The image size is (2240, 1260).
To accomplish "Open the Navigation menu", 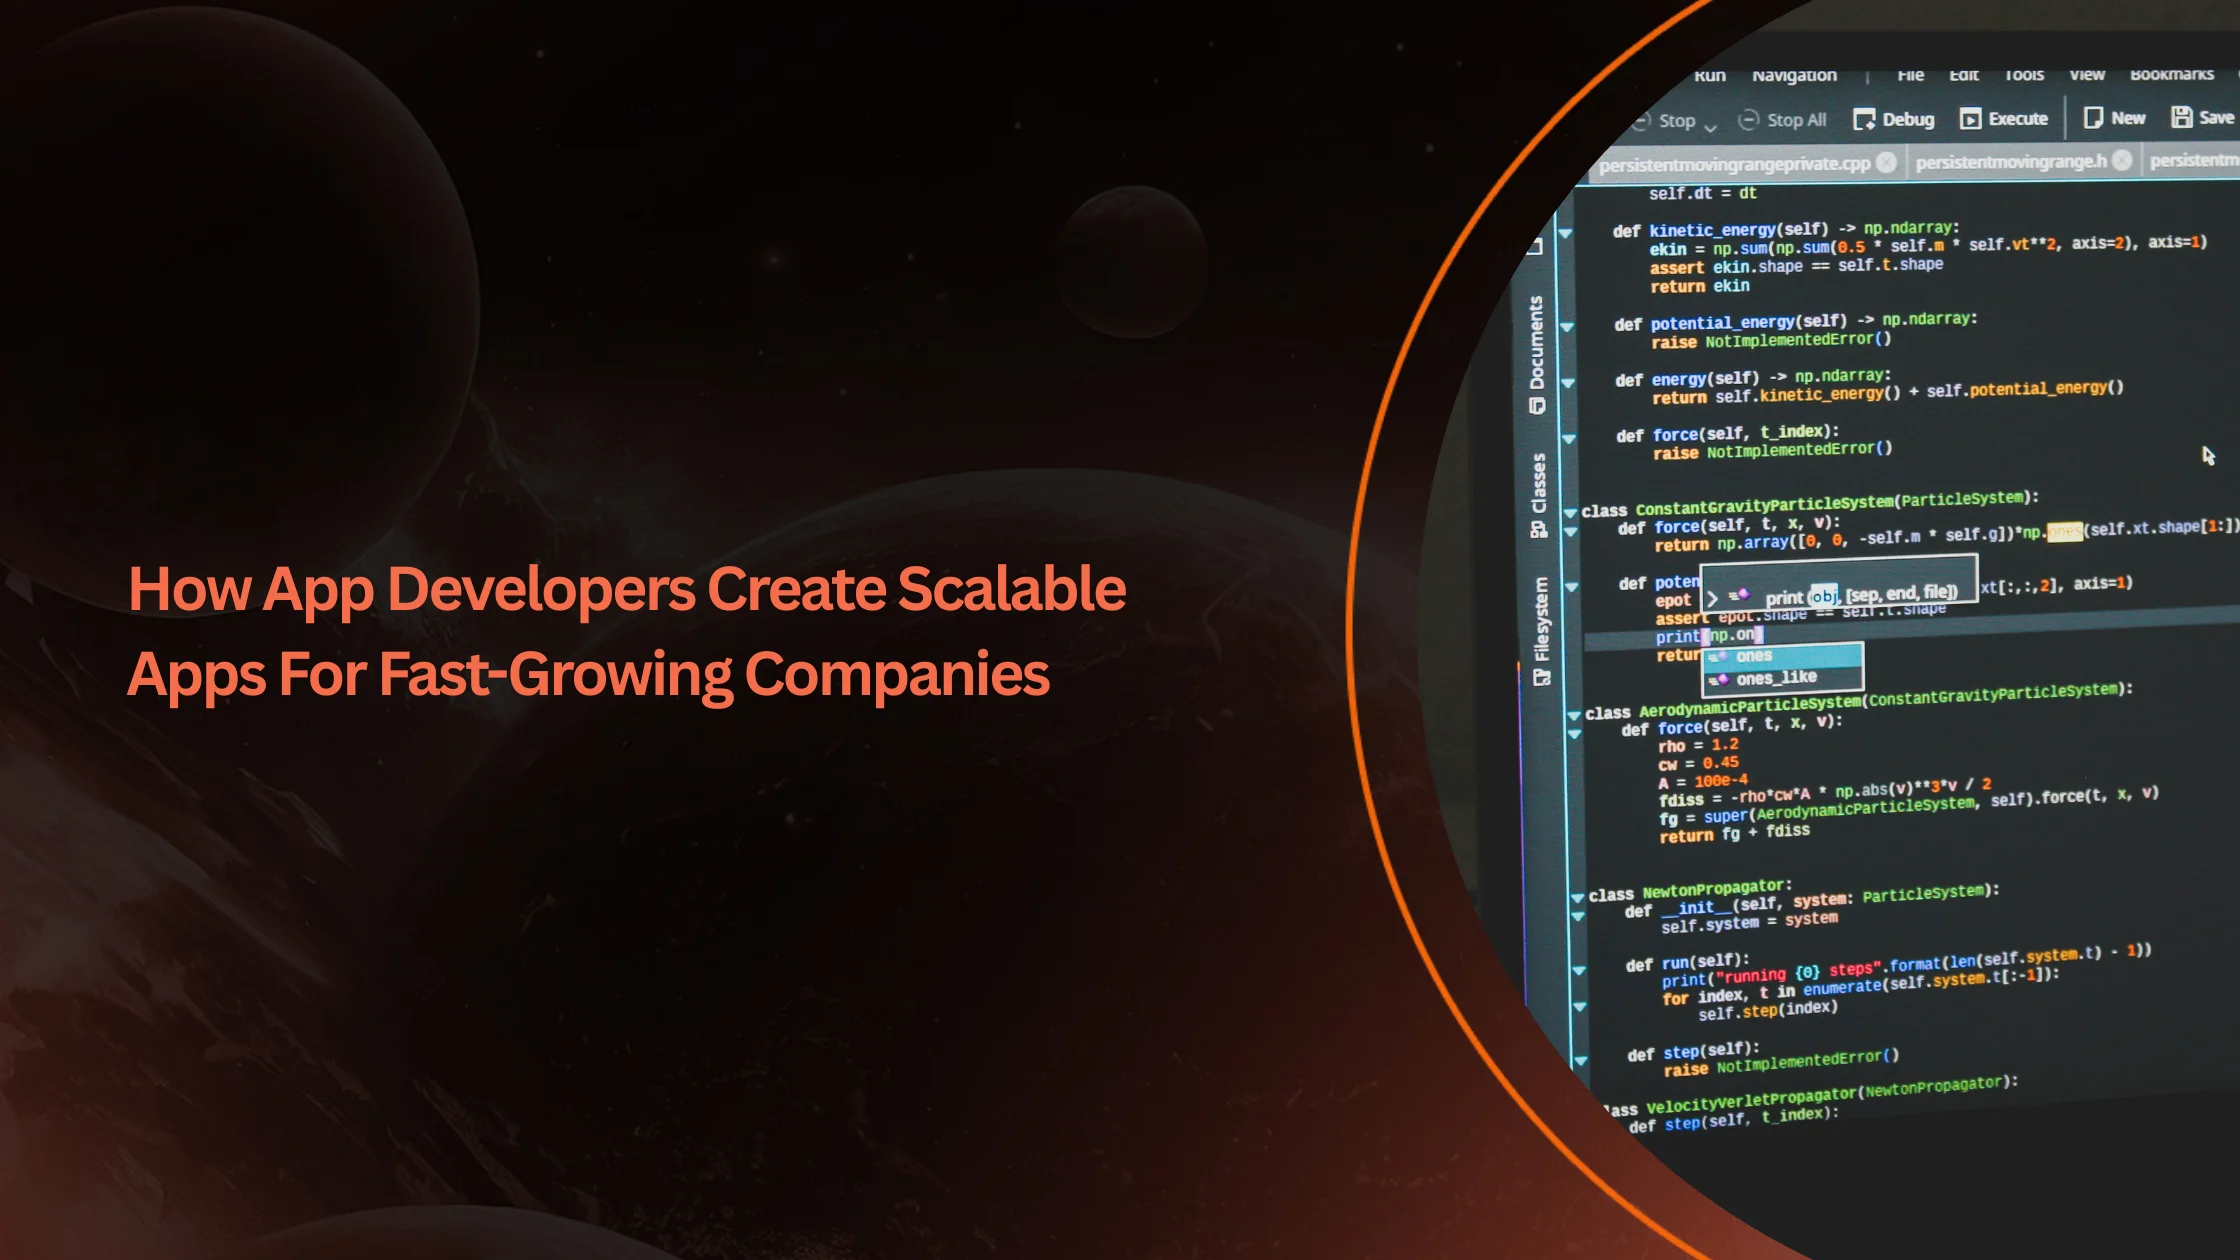I will click(1794, 75).
